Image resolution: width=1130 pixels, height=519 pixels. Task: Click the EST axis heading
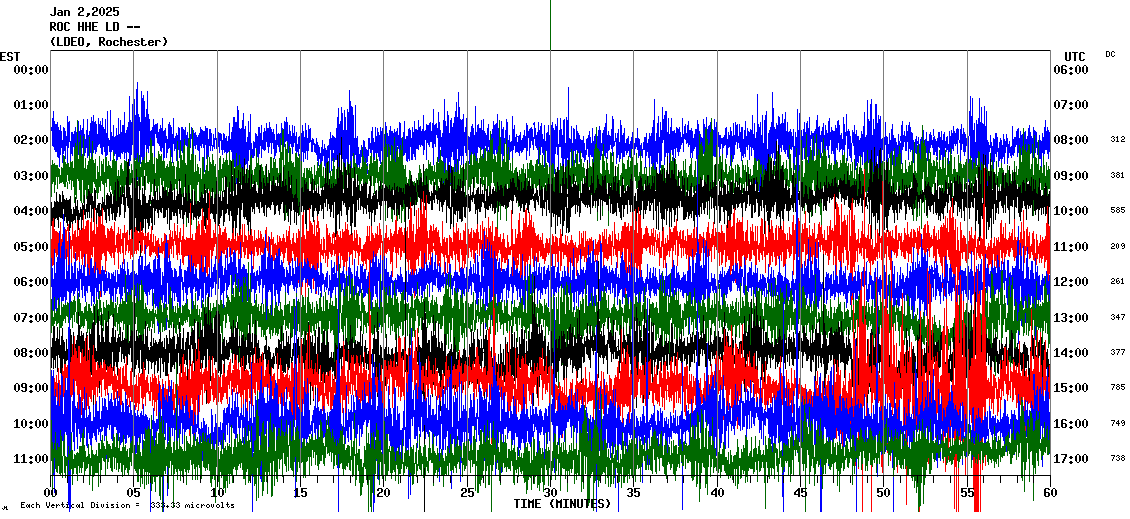10,56
